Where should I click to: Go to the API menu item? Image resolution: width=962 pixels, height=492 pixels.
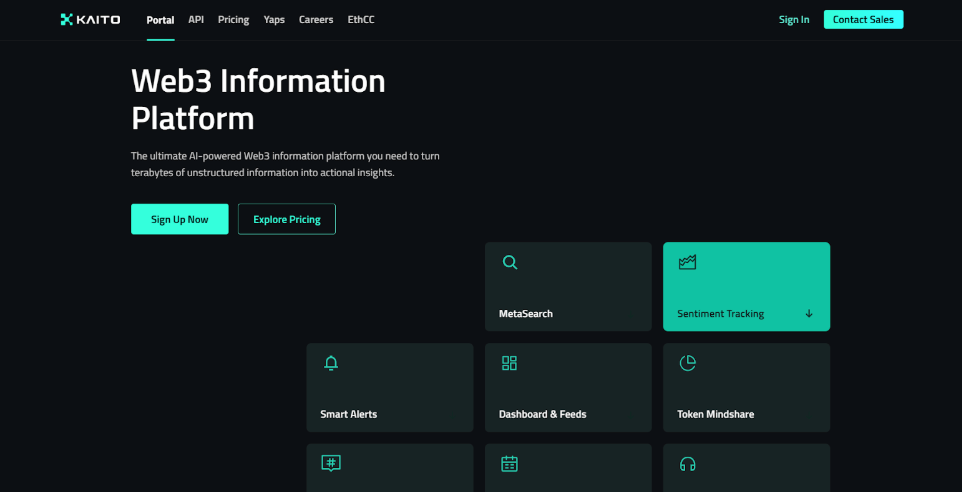click(x=196, y=20)
